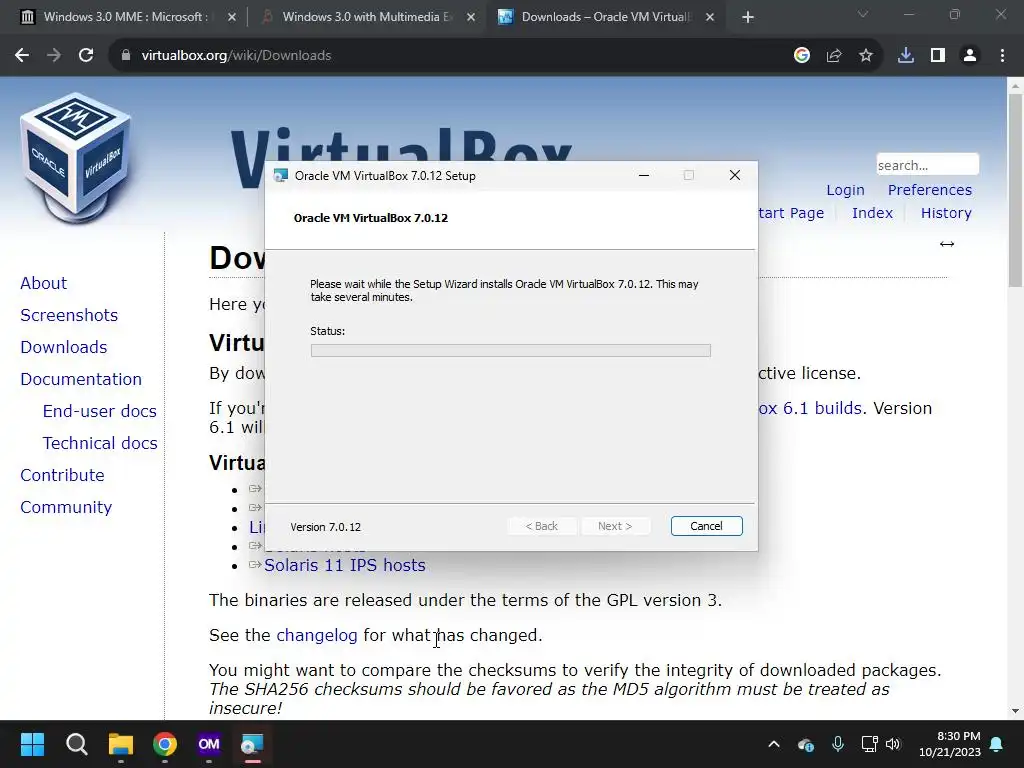Minimize the VirtualBox Setup dialog
The height and width of the screenshot is (768, 1024).
644,175
